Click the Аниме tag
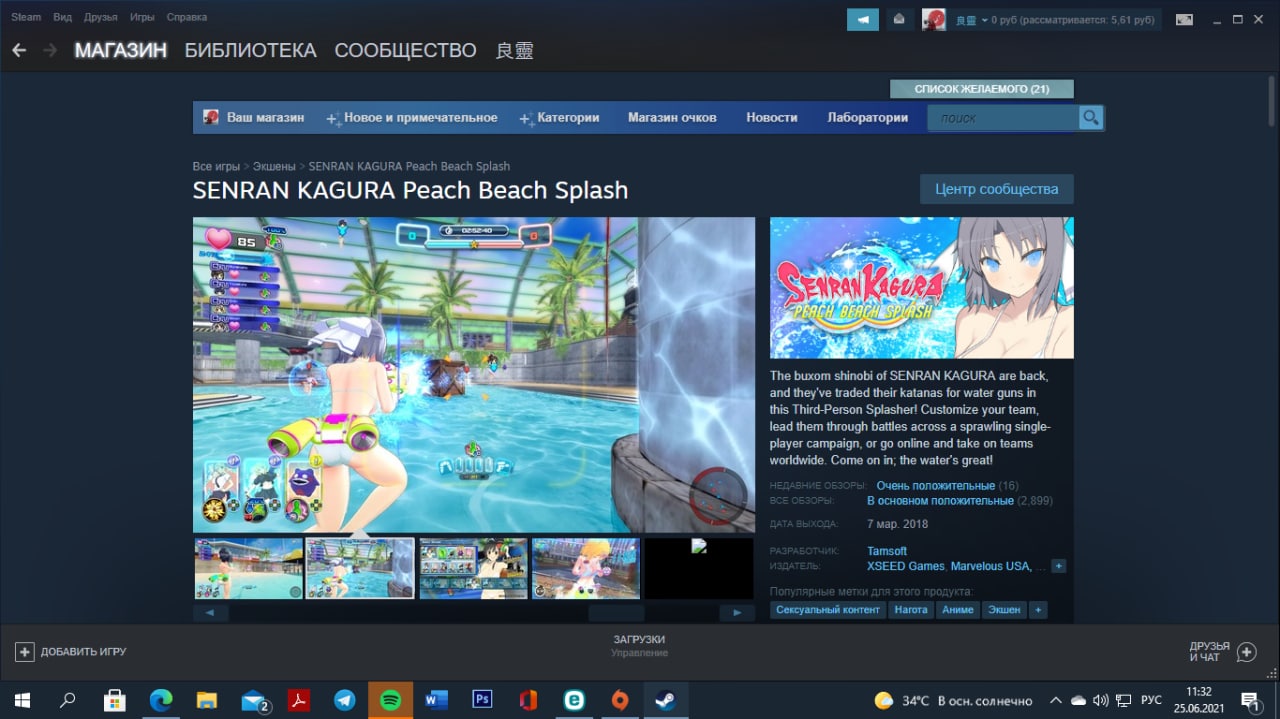 pyautogui.click(x=958, y=610)
